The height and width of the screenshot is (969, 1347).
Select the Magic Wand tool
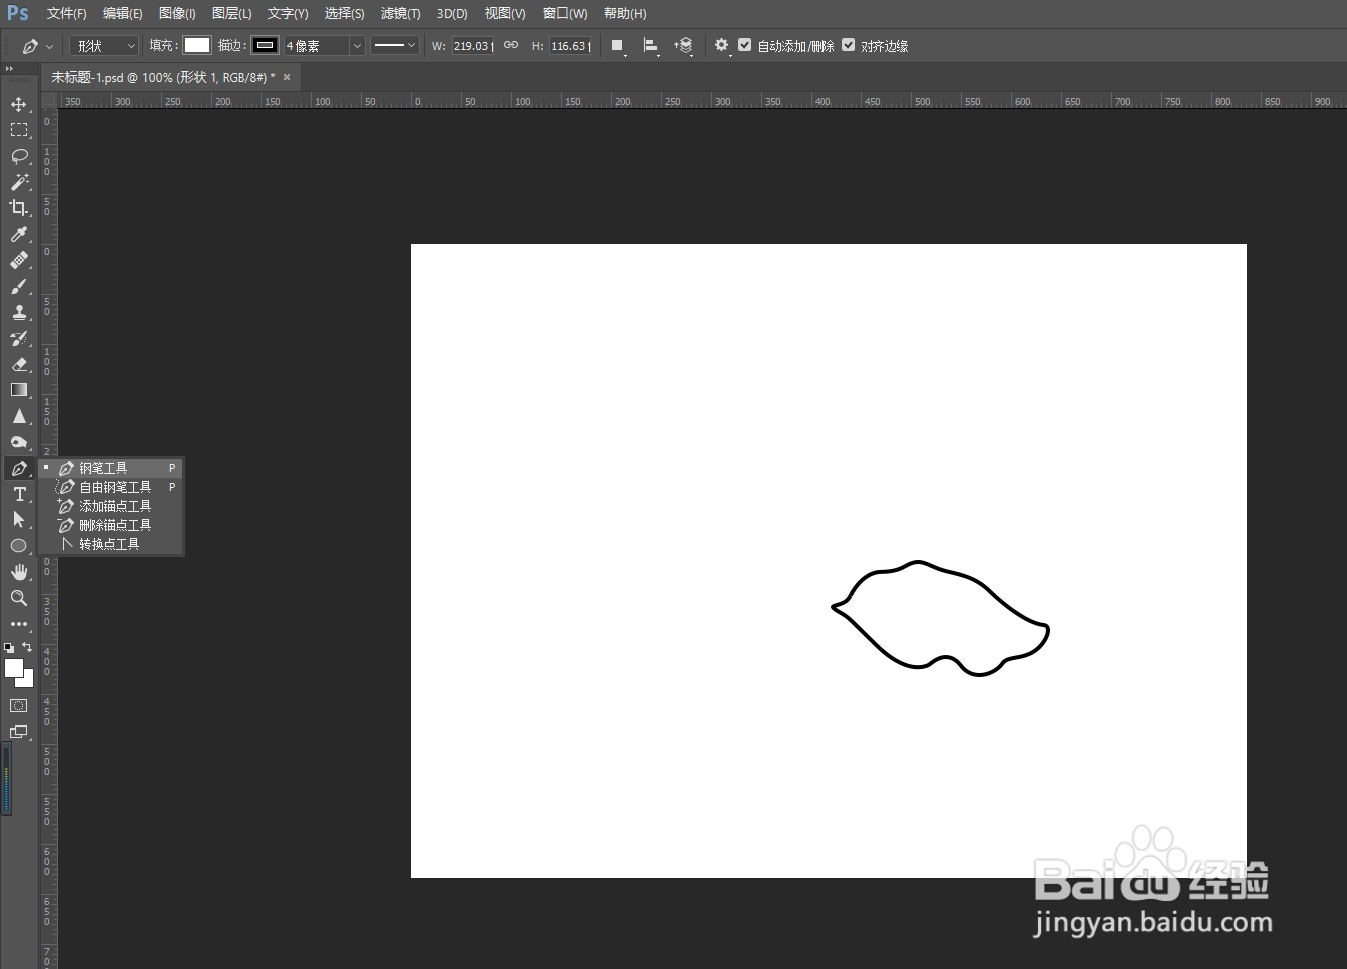pyautogui.click(x=19, y=182)
